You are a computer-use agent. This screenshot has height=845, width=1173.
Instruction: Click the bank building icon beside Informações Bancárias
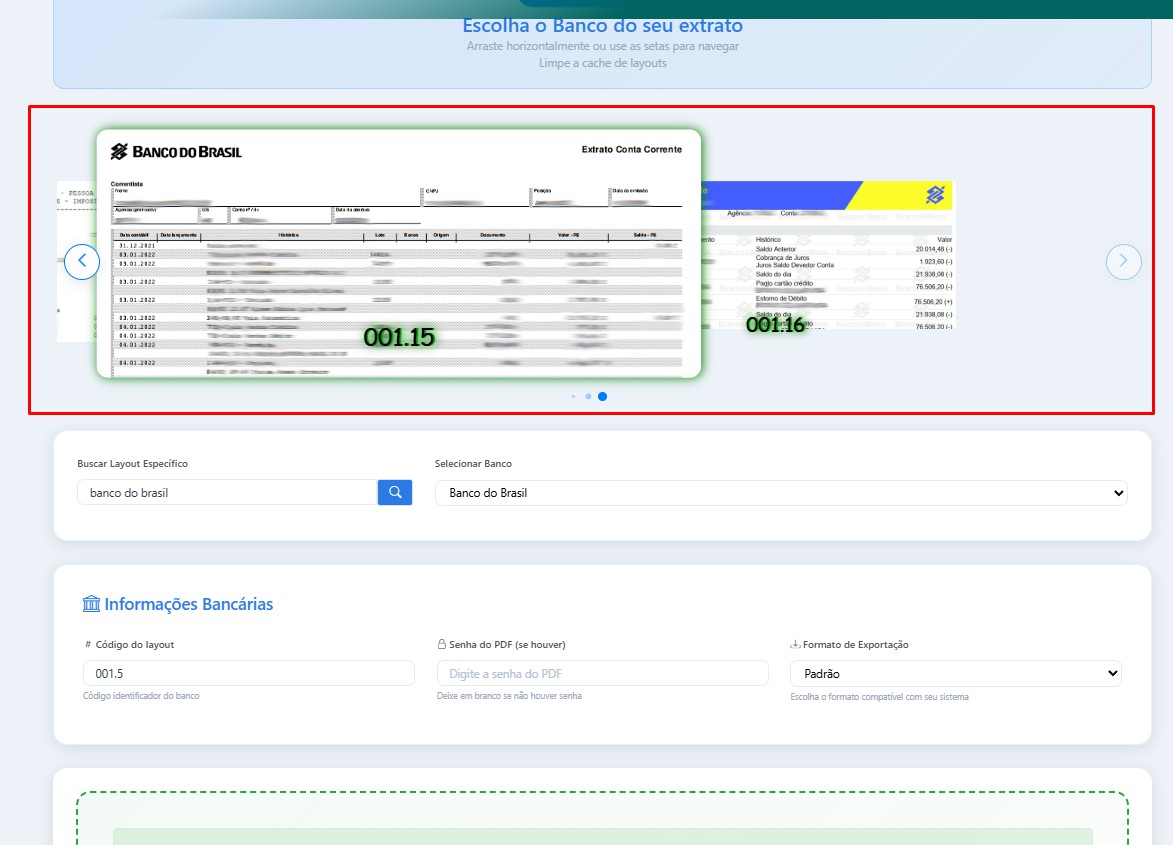pyautogui.click(x=91, y=603)
